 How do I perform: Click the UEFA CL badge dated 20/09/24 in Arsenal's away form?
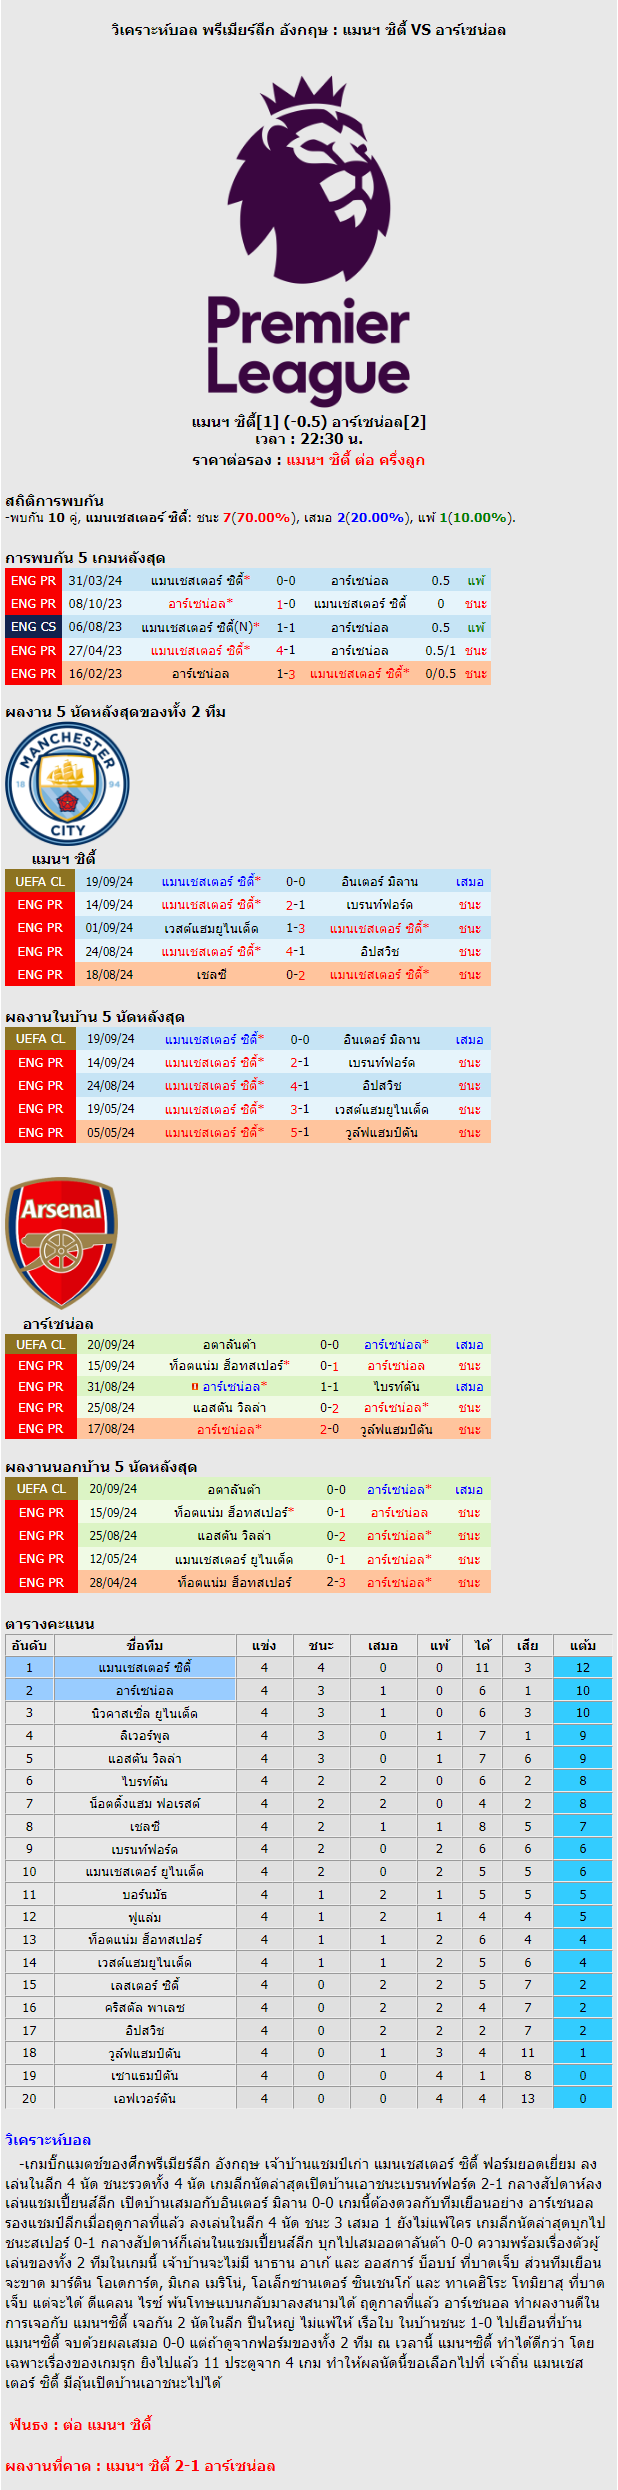pos(40,1489)
